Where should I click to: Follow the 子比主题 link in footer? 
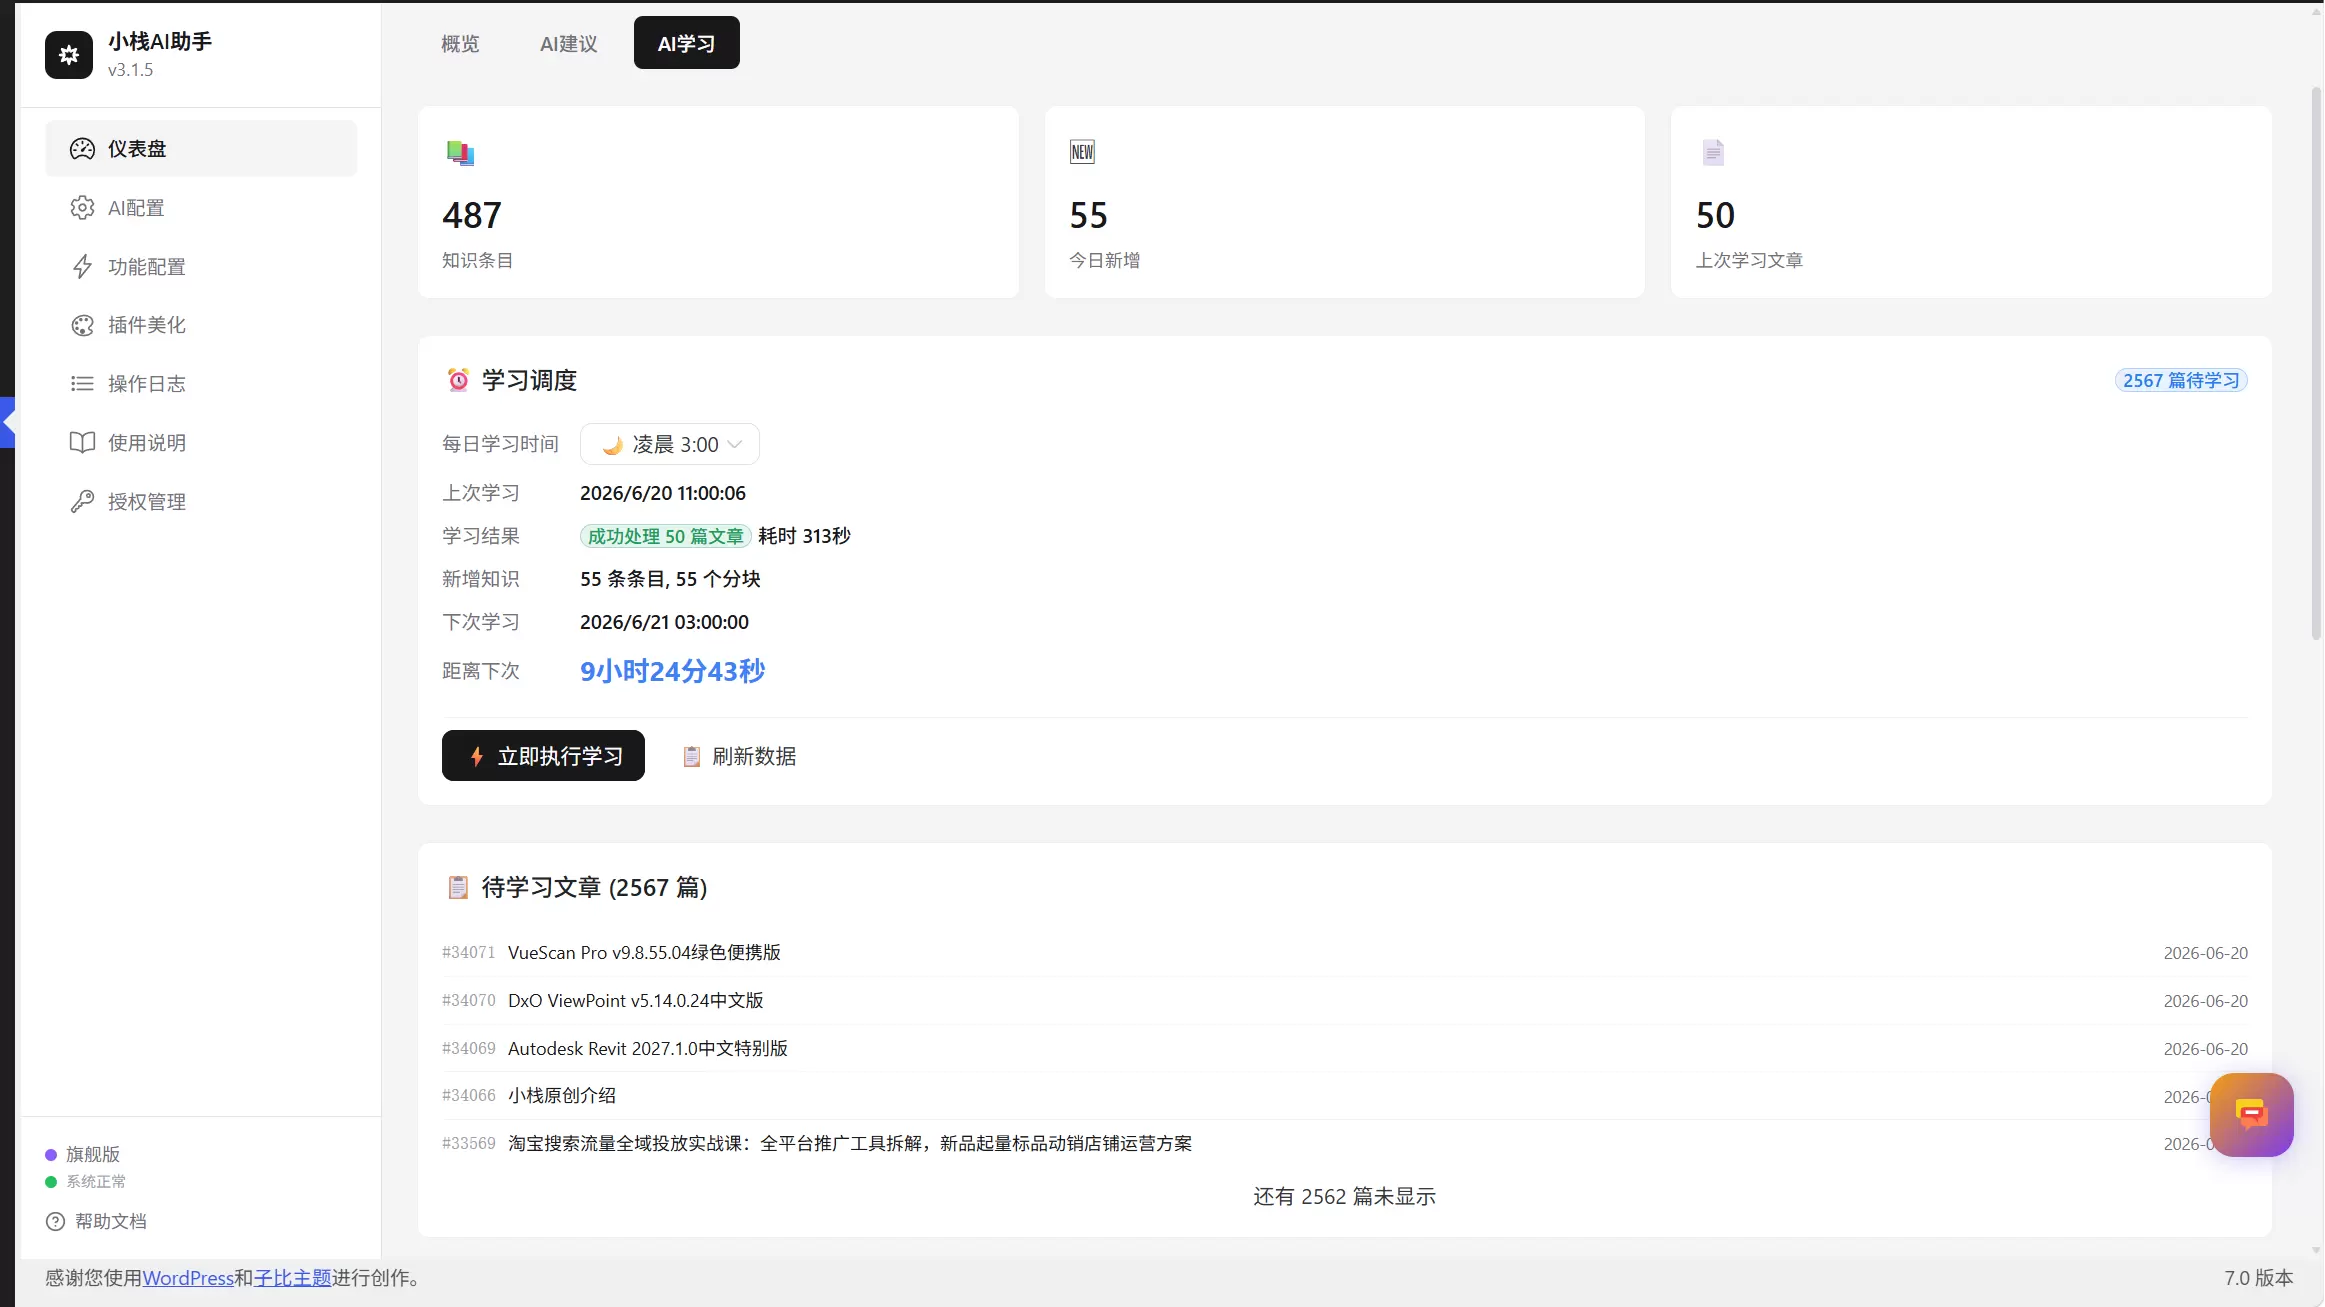tap(293, 1278)
